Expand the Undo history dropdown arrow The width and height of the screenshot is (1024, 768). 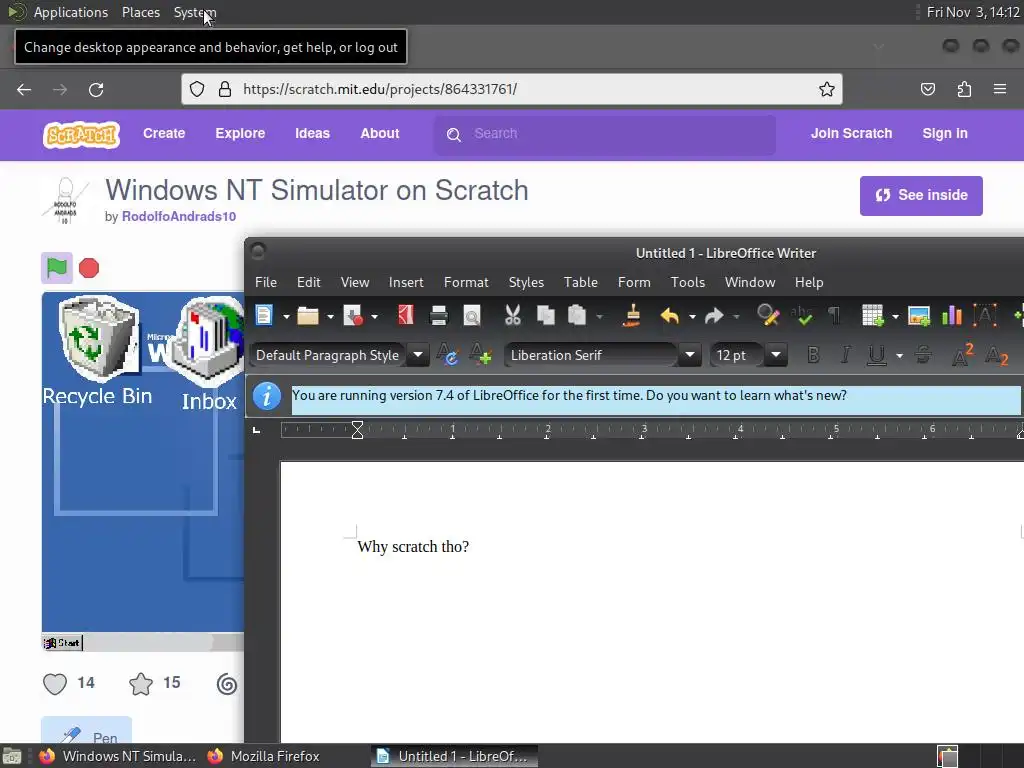click(692, 317)
